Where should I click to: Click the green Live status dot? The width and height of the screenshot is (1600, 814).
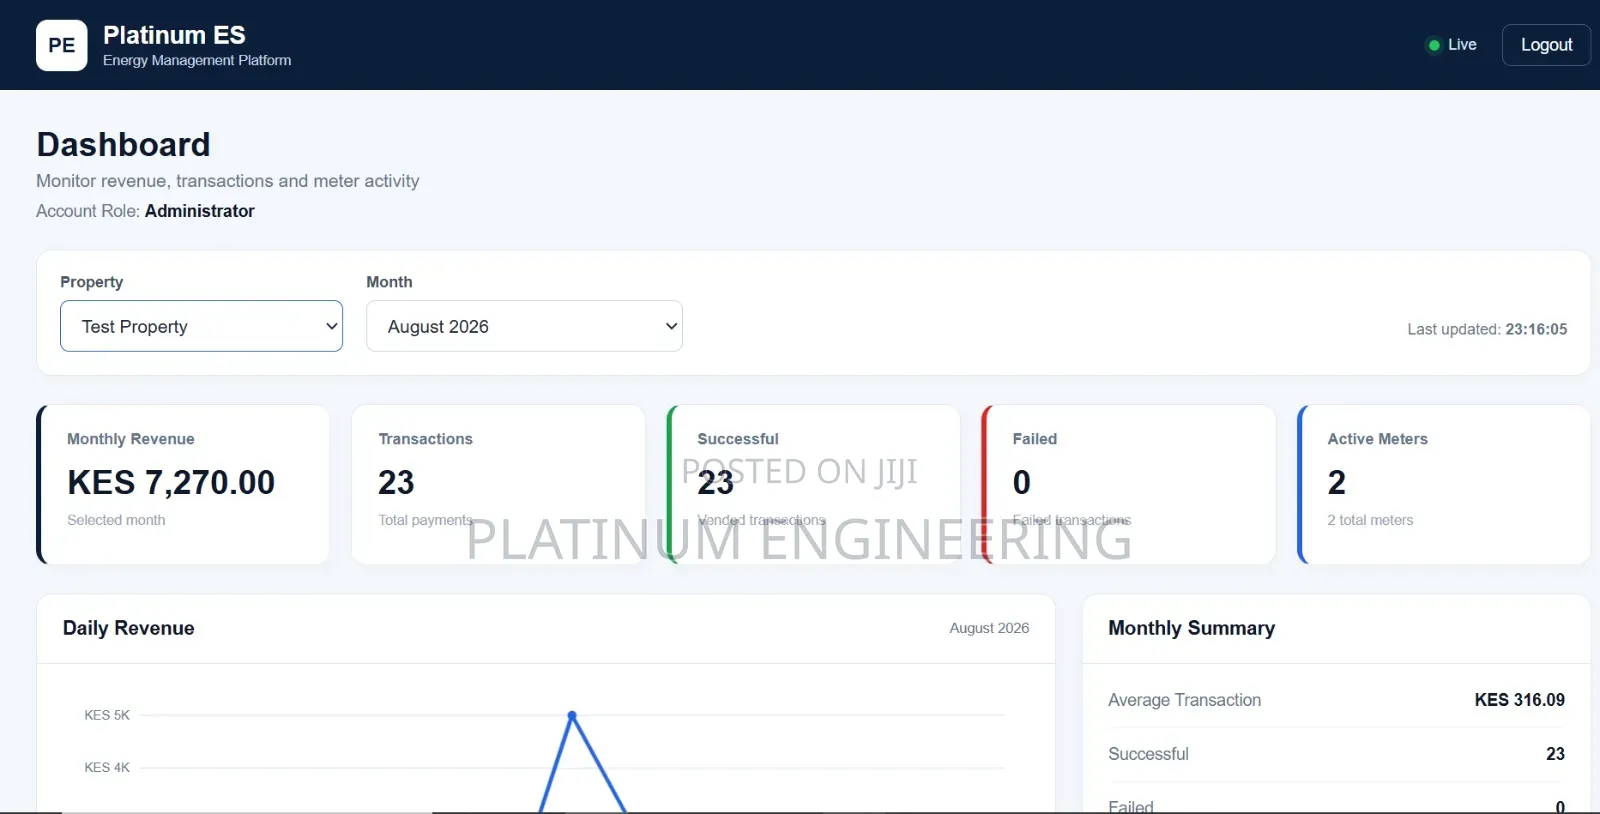(x=1434, y=45)
